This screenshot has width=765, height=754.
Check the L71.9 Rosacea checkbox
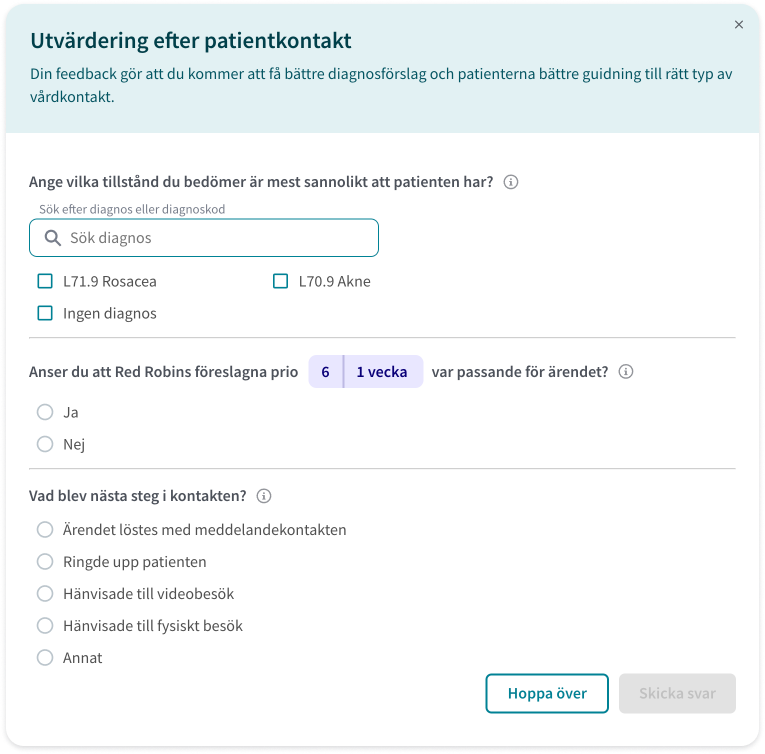(x=45, y=281)
